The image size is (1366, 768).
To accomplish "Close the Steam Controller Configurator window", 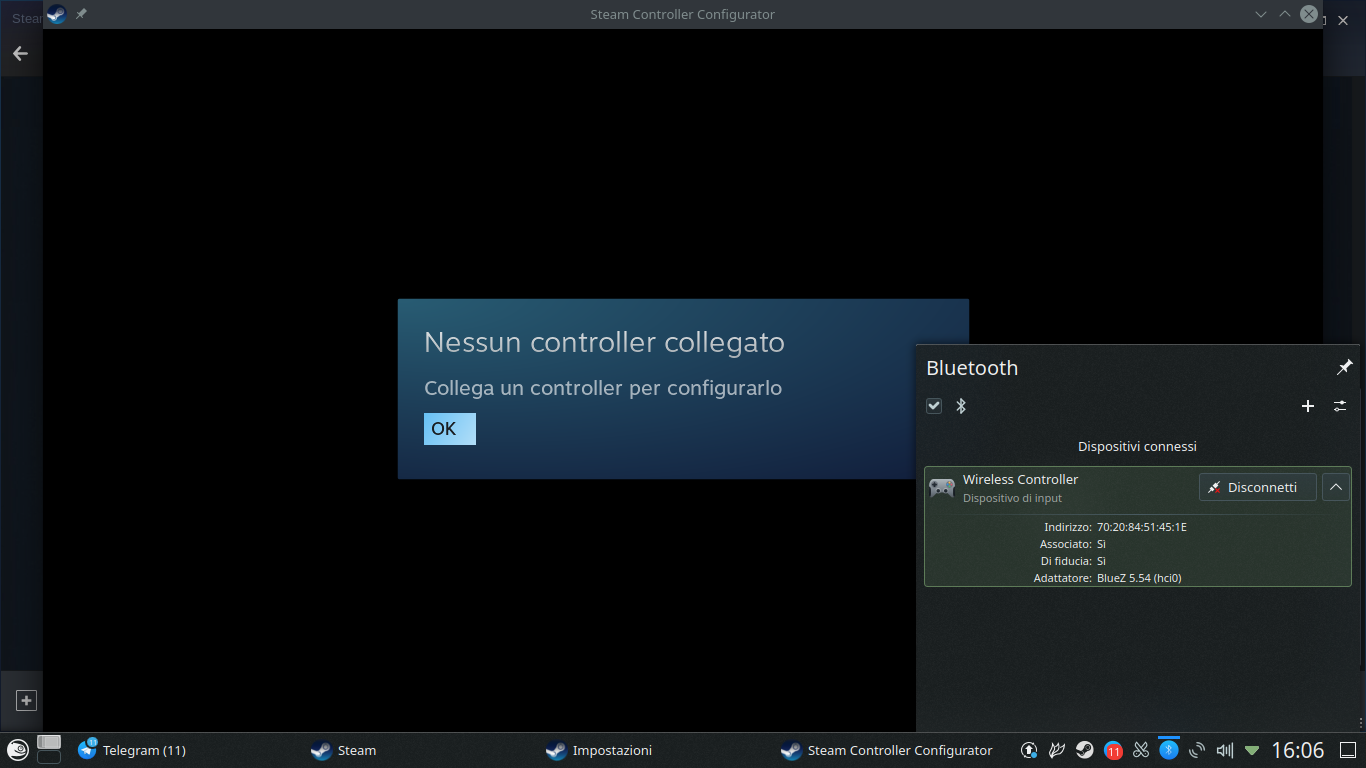I will click(x=1309, y=14).
